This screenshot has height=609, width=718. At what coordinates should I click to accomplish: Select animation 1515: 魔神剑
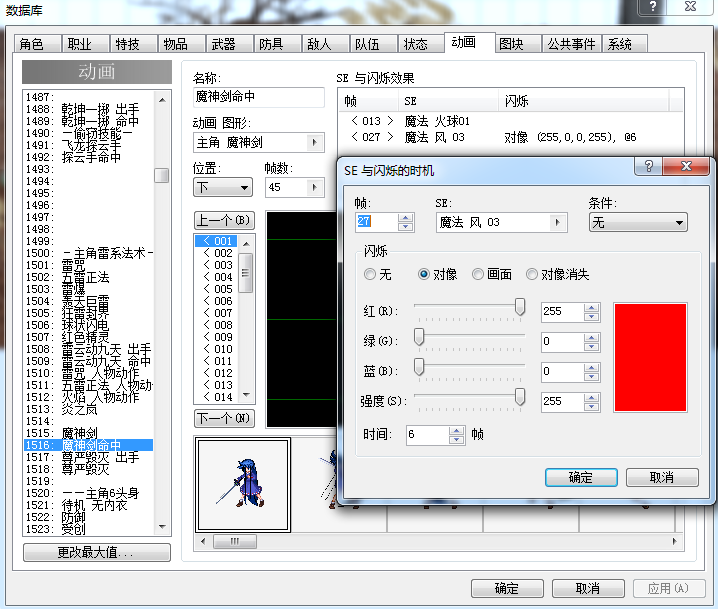[x=88, y=433]
